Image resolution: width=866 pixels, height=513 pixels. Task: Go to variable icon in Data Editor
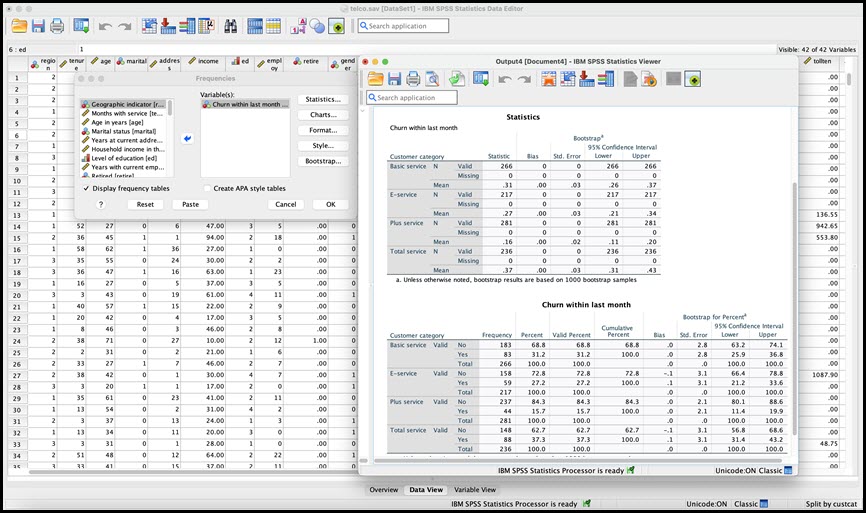(x=168, y=26)
